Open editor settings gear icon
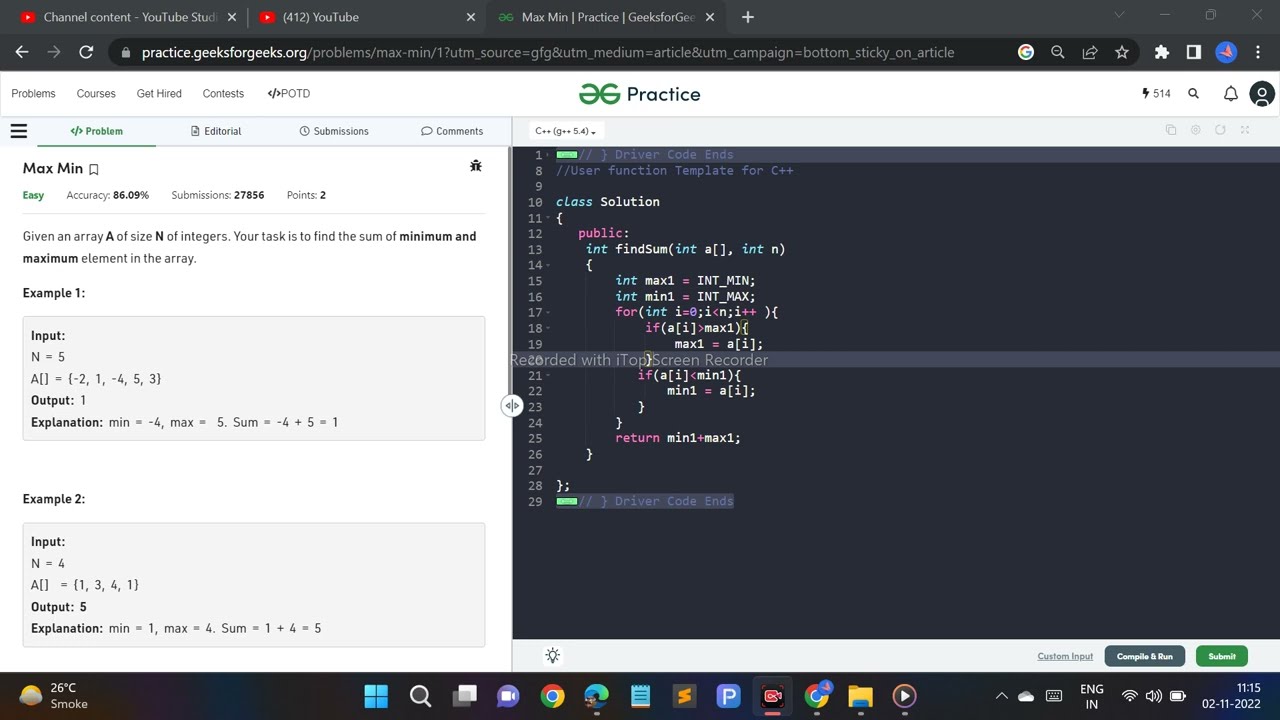Viewport: 1280px width, 720px height. coord(1195,130)
